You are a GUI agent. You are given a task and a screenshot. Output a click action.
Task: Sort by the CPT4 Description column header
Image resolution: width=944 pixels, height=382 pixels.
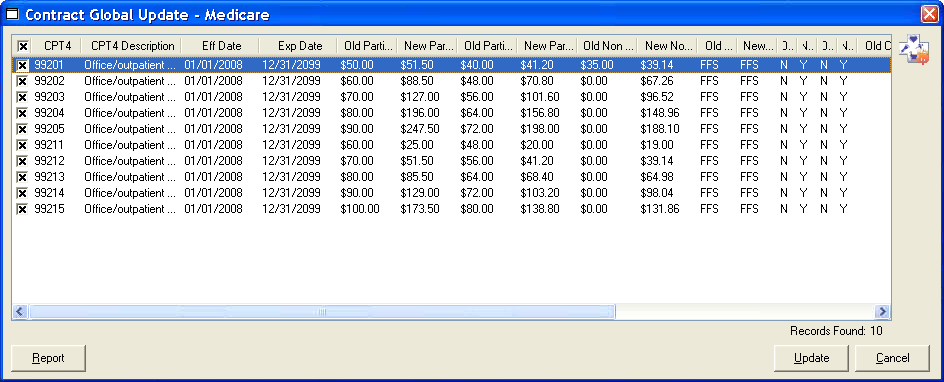[132, 46]
